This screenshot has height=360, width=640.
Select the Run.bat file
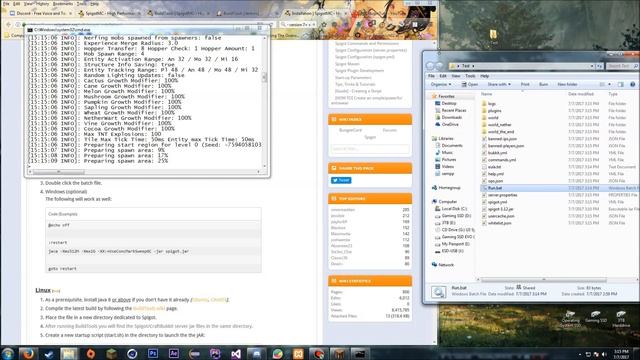[495, 188]
